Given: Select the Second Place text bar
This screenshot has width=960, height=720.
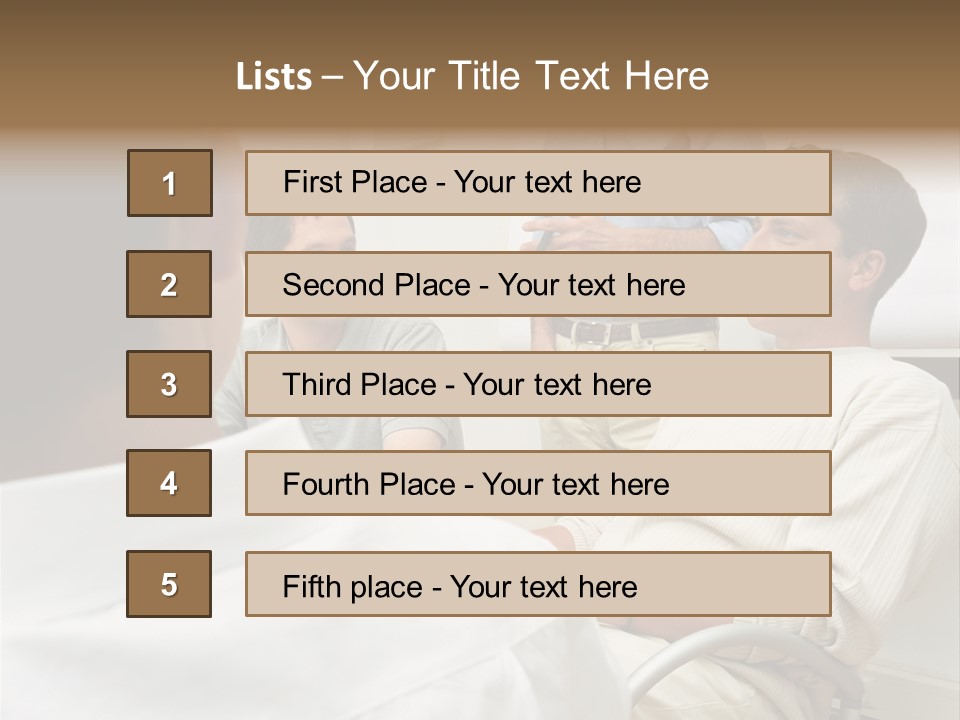Looking at the screenshot, I should point(538,284).
